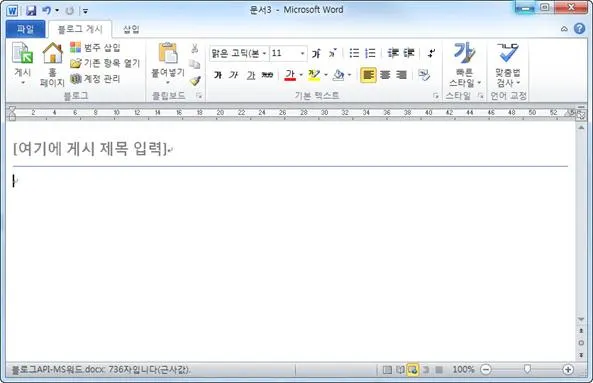Click the Grow Font icon
This screenshot has height=383, width=593.
[x=316, y=54]
